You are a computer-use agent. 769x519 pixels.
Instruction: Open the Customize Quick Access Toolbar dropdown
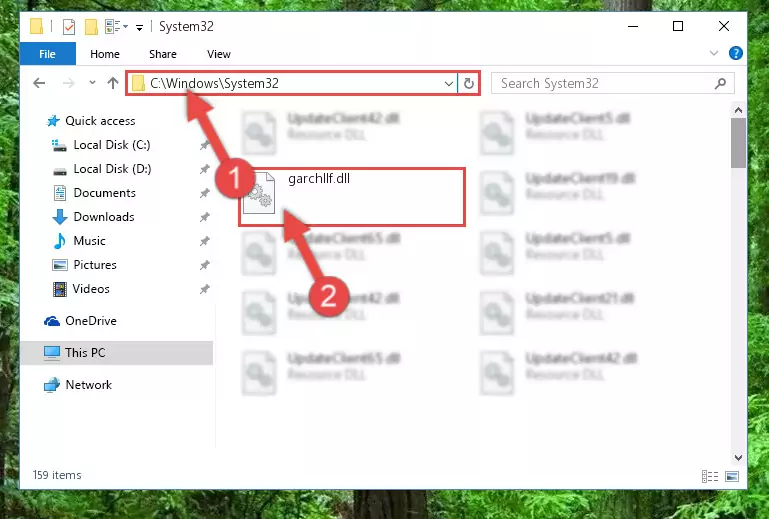pyautogui.click(x=140, y=27)
